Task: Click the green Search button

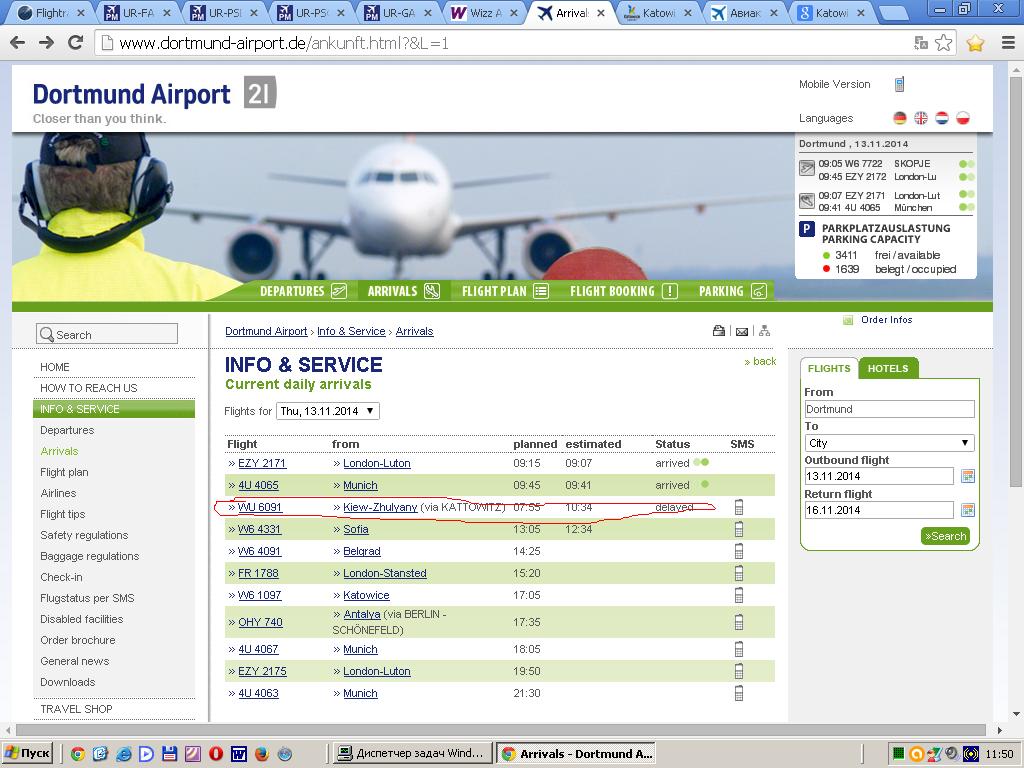Action: click(x=945, y=536)
